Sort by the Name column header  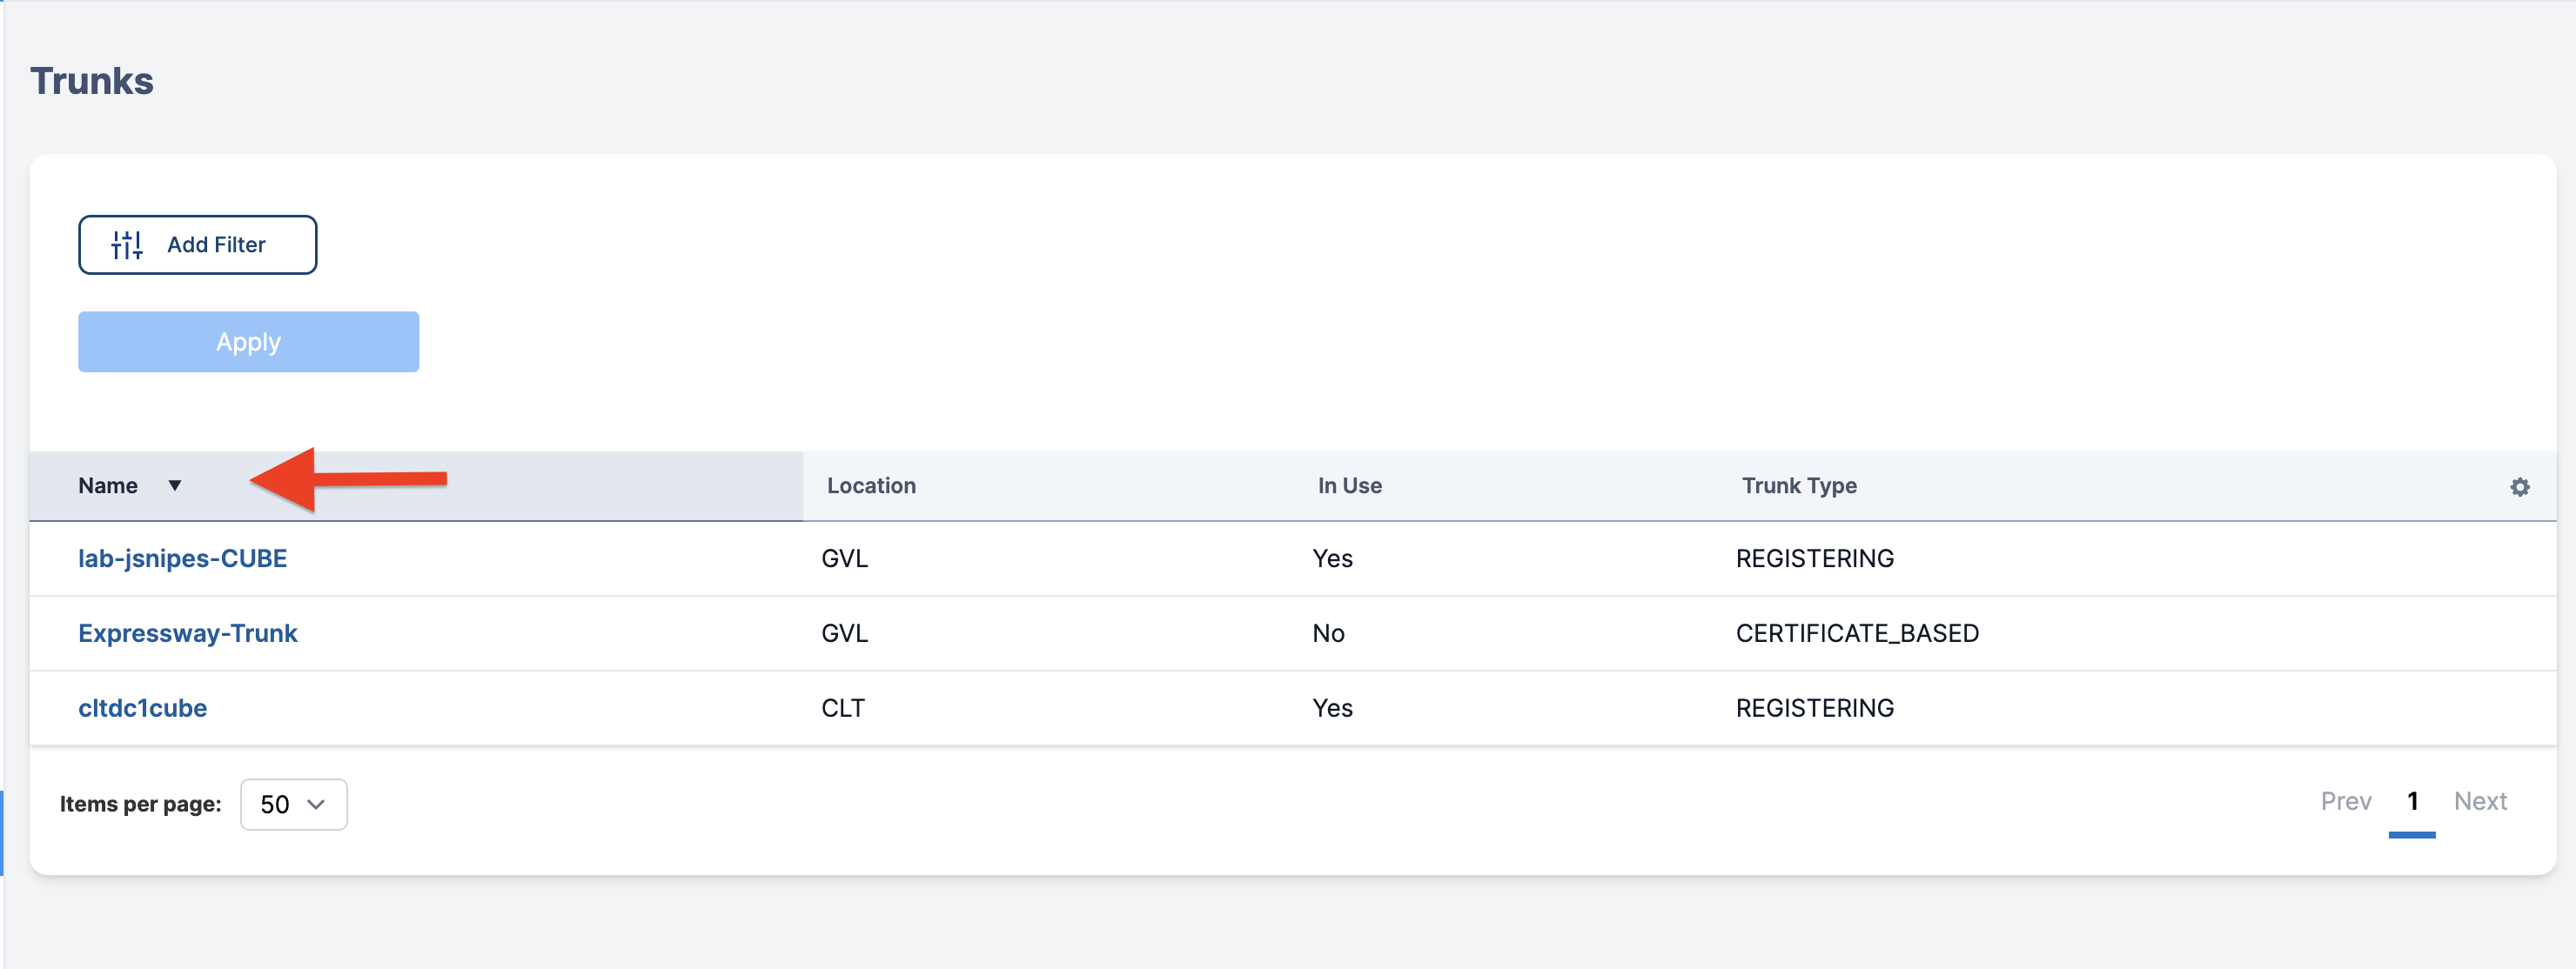coord(108,485)
